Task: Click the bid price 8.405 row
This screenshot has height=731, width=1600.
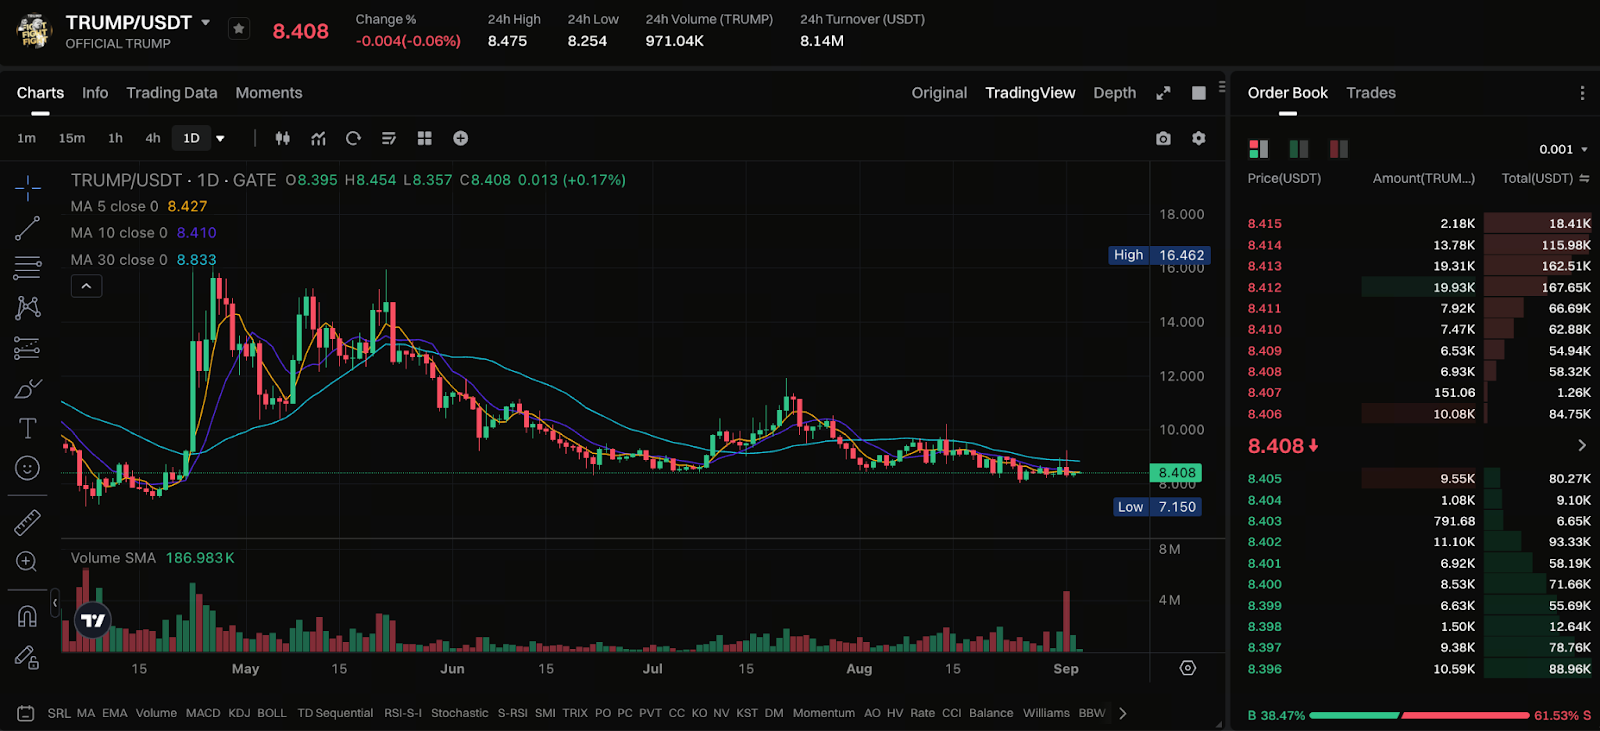Action: [x=1419, y=479]
